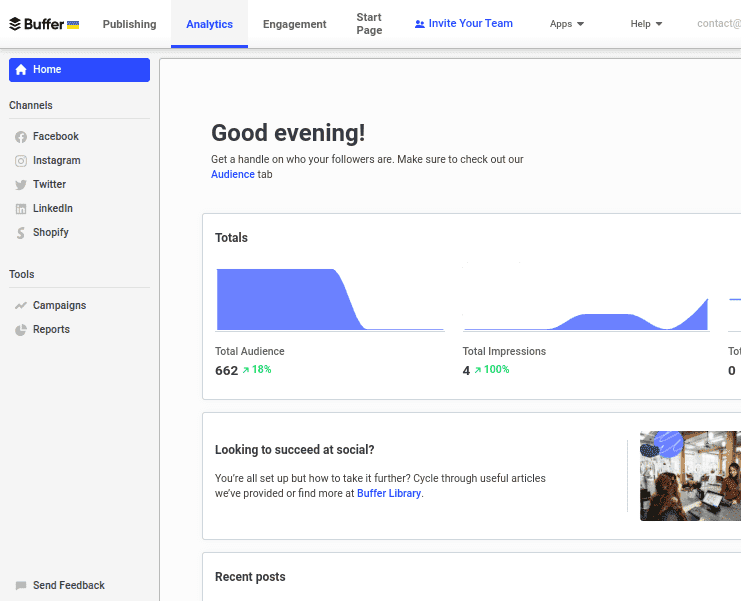741x601 pixels.
Task: Click the Campaigns trend-line icon
Action: pyautogui.click(x=21, y=306)
